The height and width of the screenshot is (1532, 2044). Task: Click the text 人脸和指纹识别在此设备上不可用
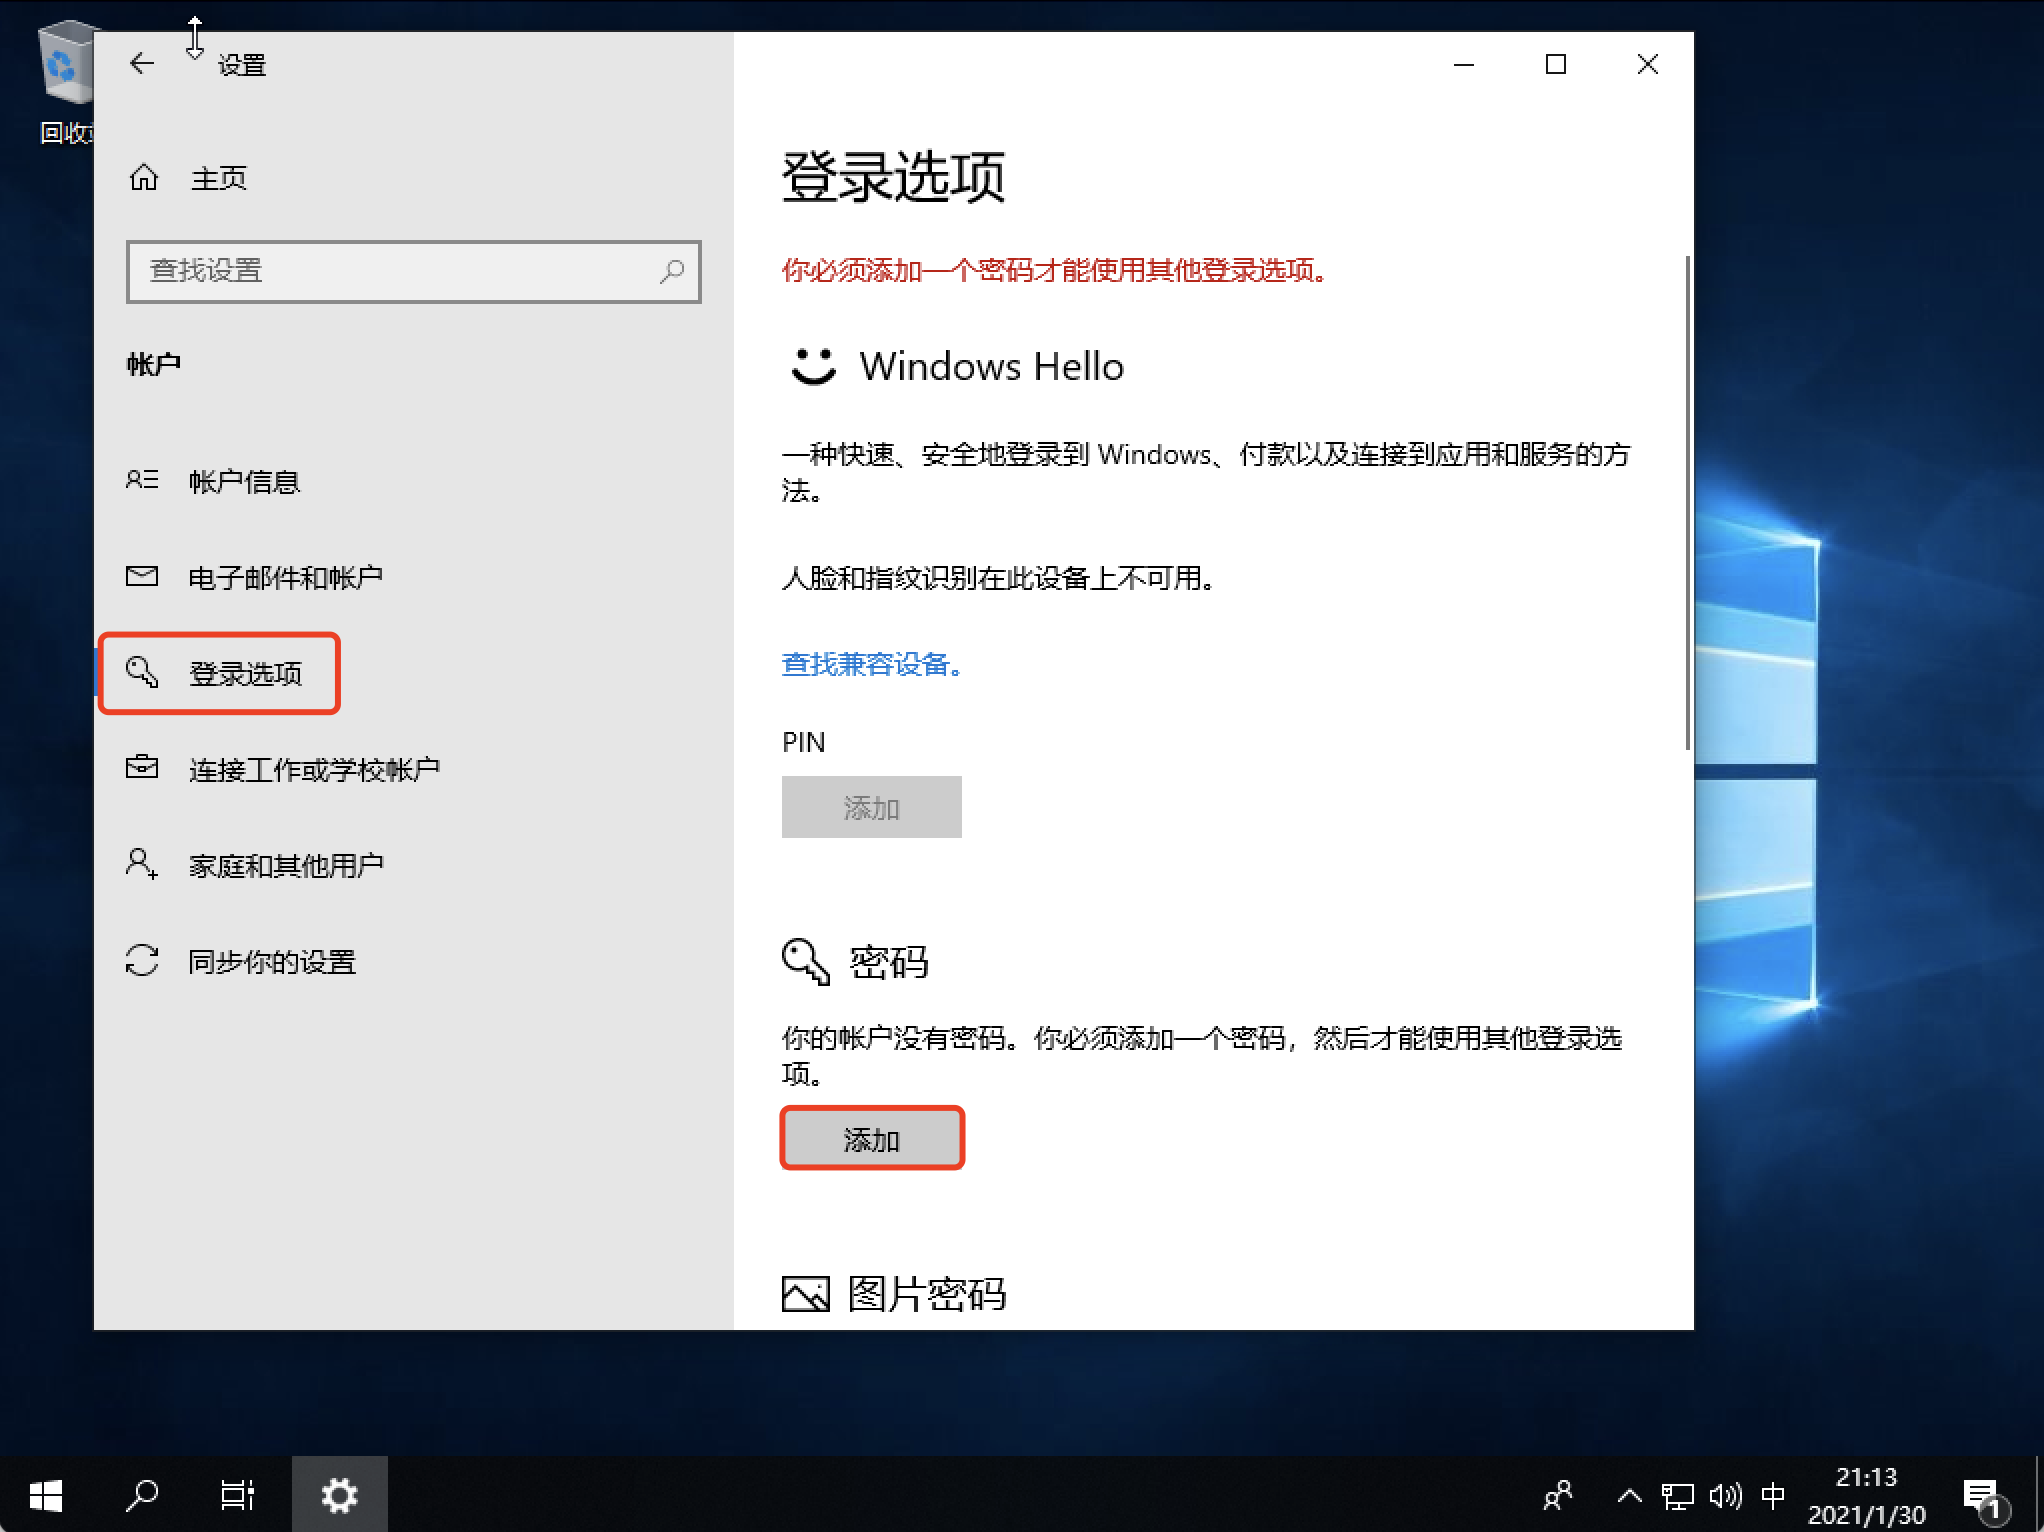click(x=998, y=578)
